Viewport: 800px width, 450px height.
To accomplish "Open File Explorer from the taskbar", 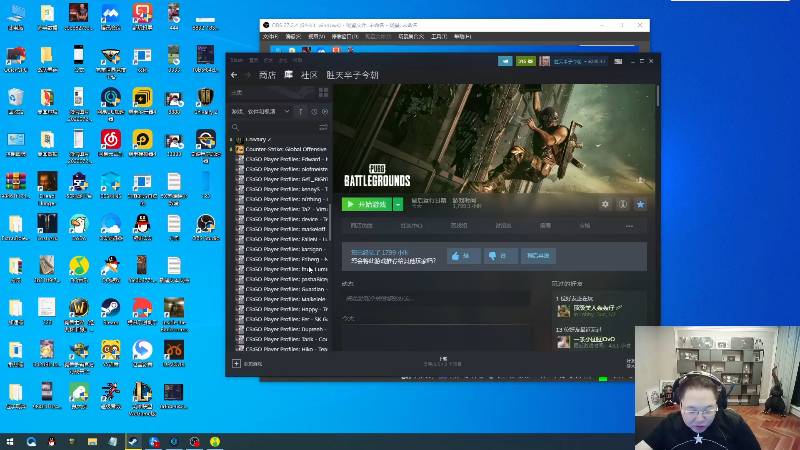I will (92, 442).
